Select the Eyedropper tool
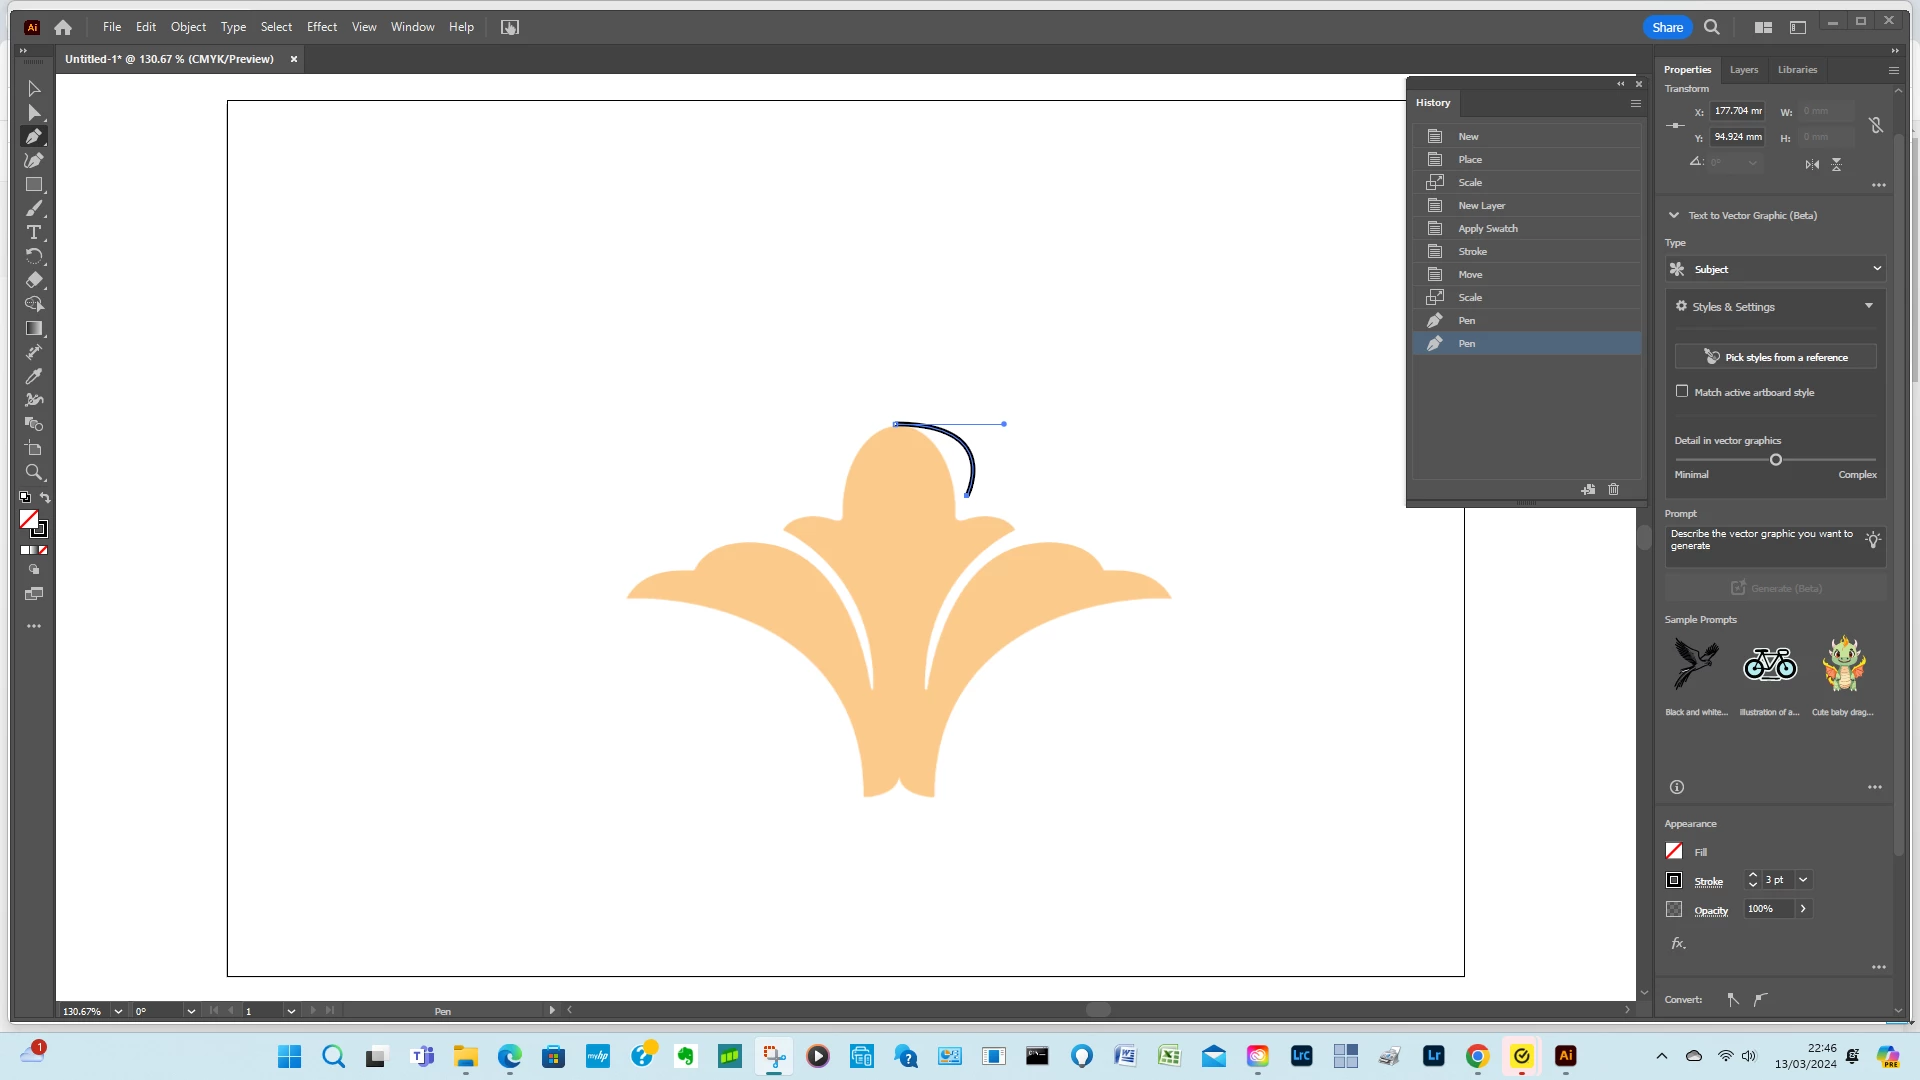Image resolution: width=1920 pixels, height=1080 pixels. pyautogui.click(x=34, y=376)
